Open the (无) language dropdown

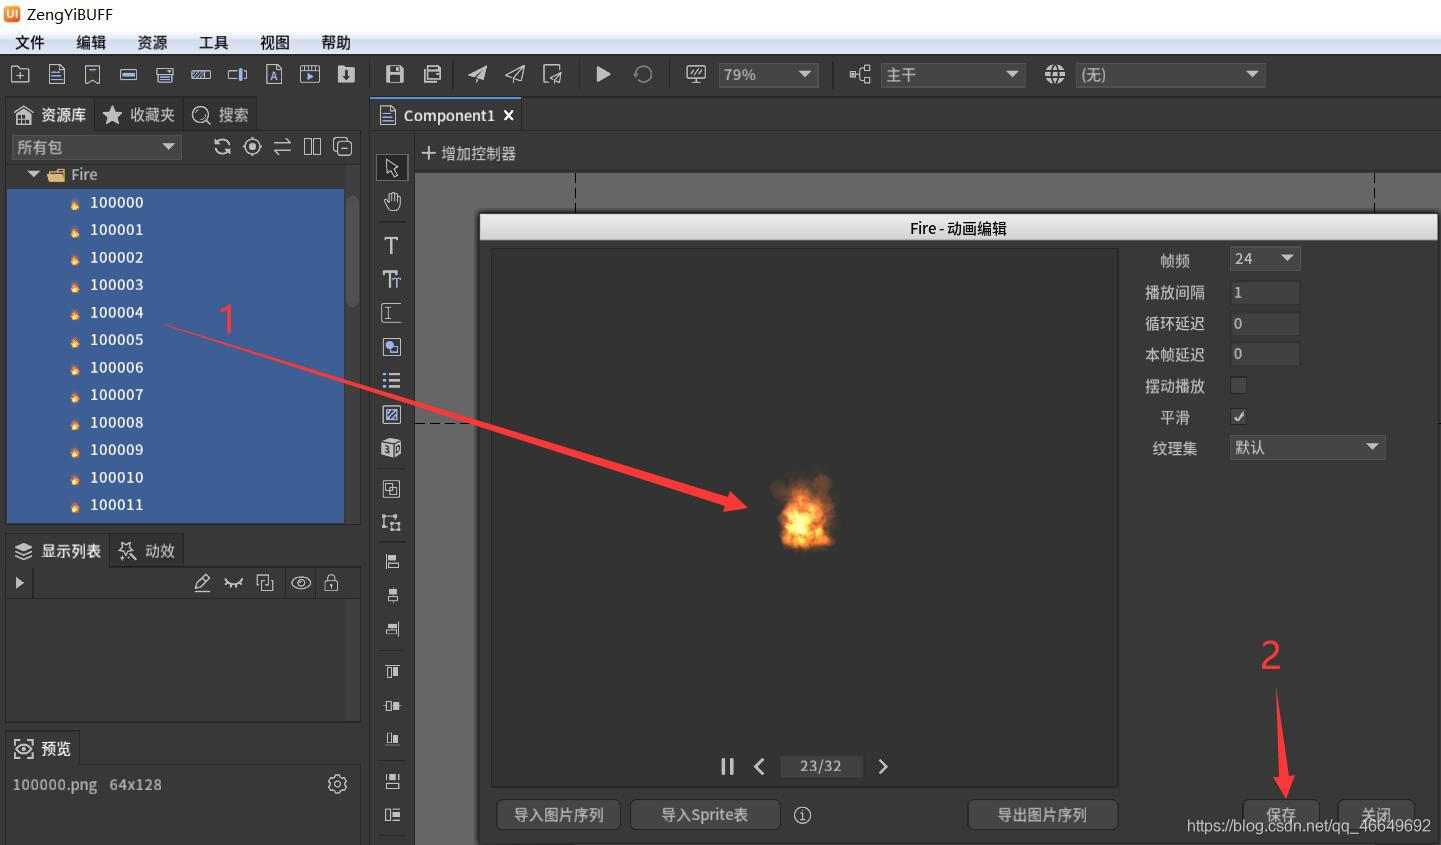pos(1170,75)
